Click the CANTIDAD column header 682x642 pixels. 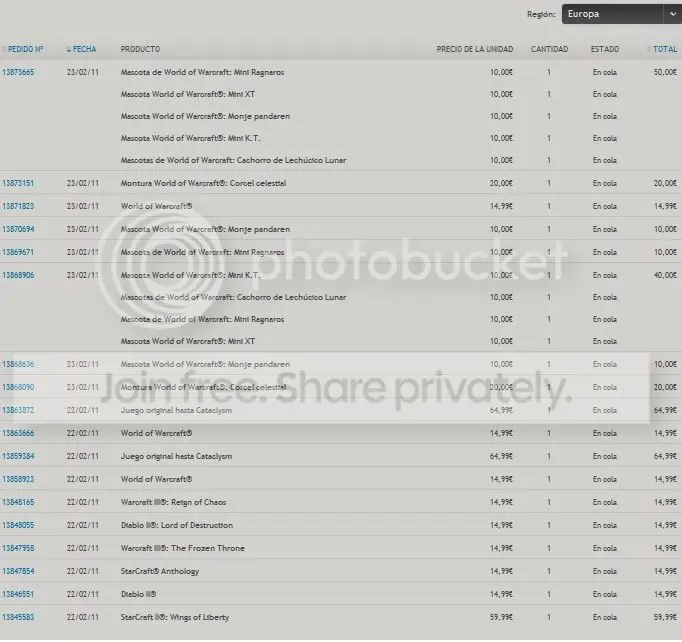pyautogui.click(x=549, y=49)
